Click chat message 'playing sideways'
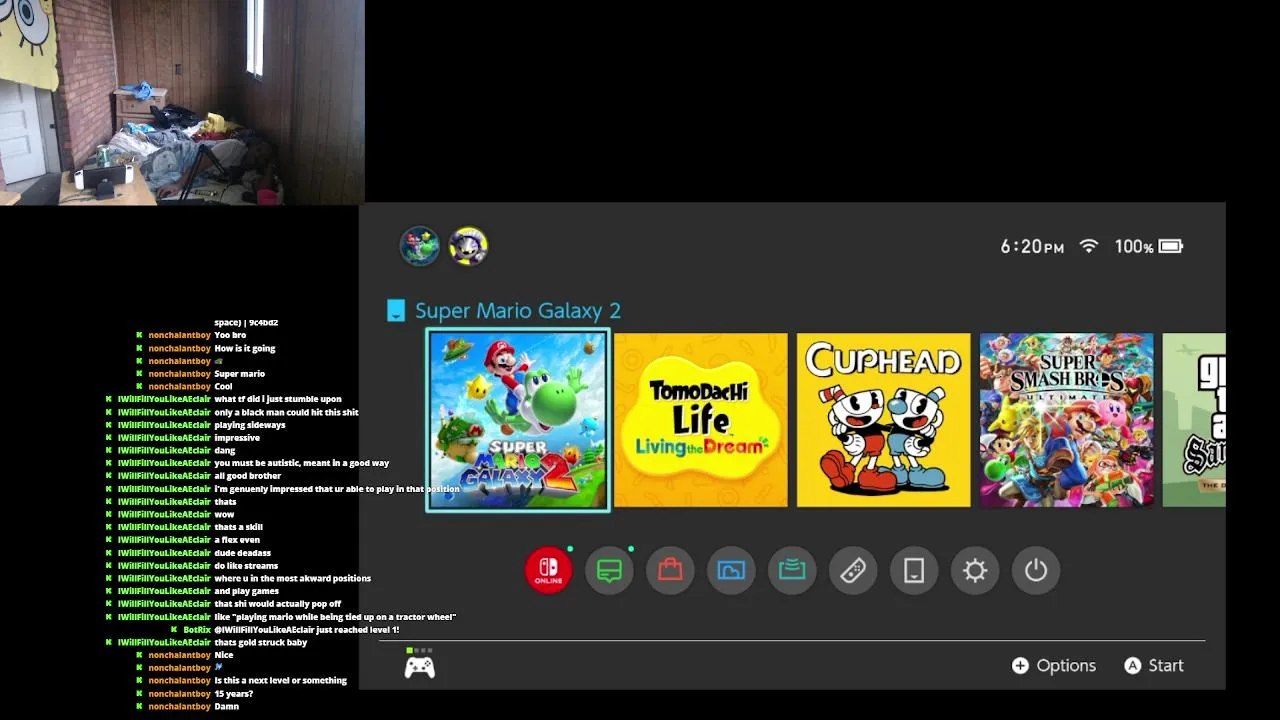The height and width of the screenshot is (720, 1280). pos(250,425)
